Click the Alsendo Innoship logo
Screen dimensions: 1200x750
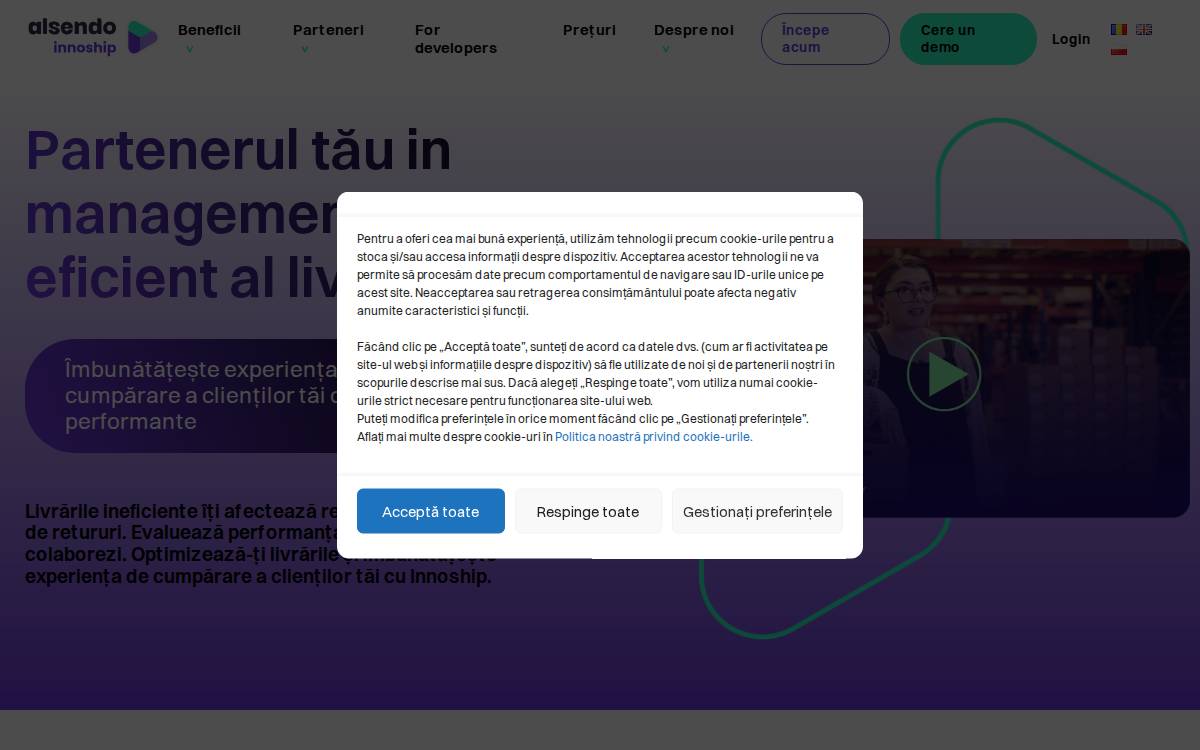coord(93,37)
